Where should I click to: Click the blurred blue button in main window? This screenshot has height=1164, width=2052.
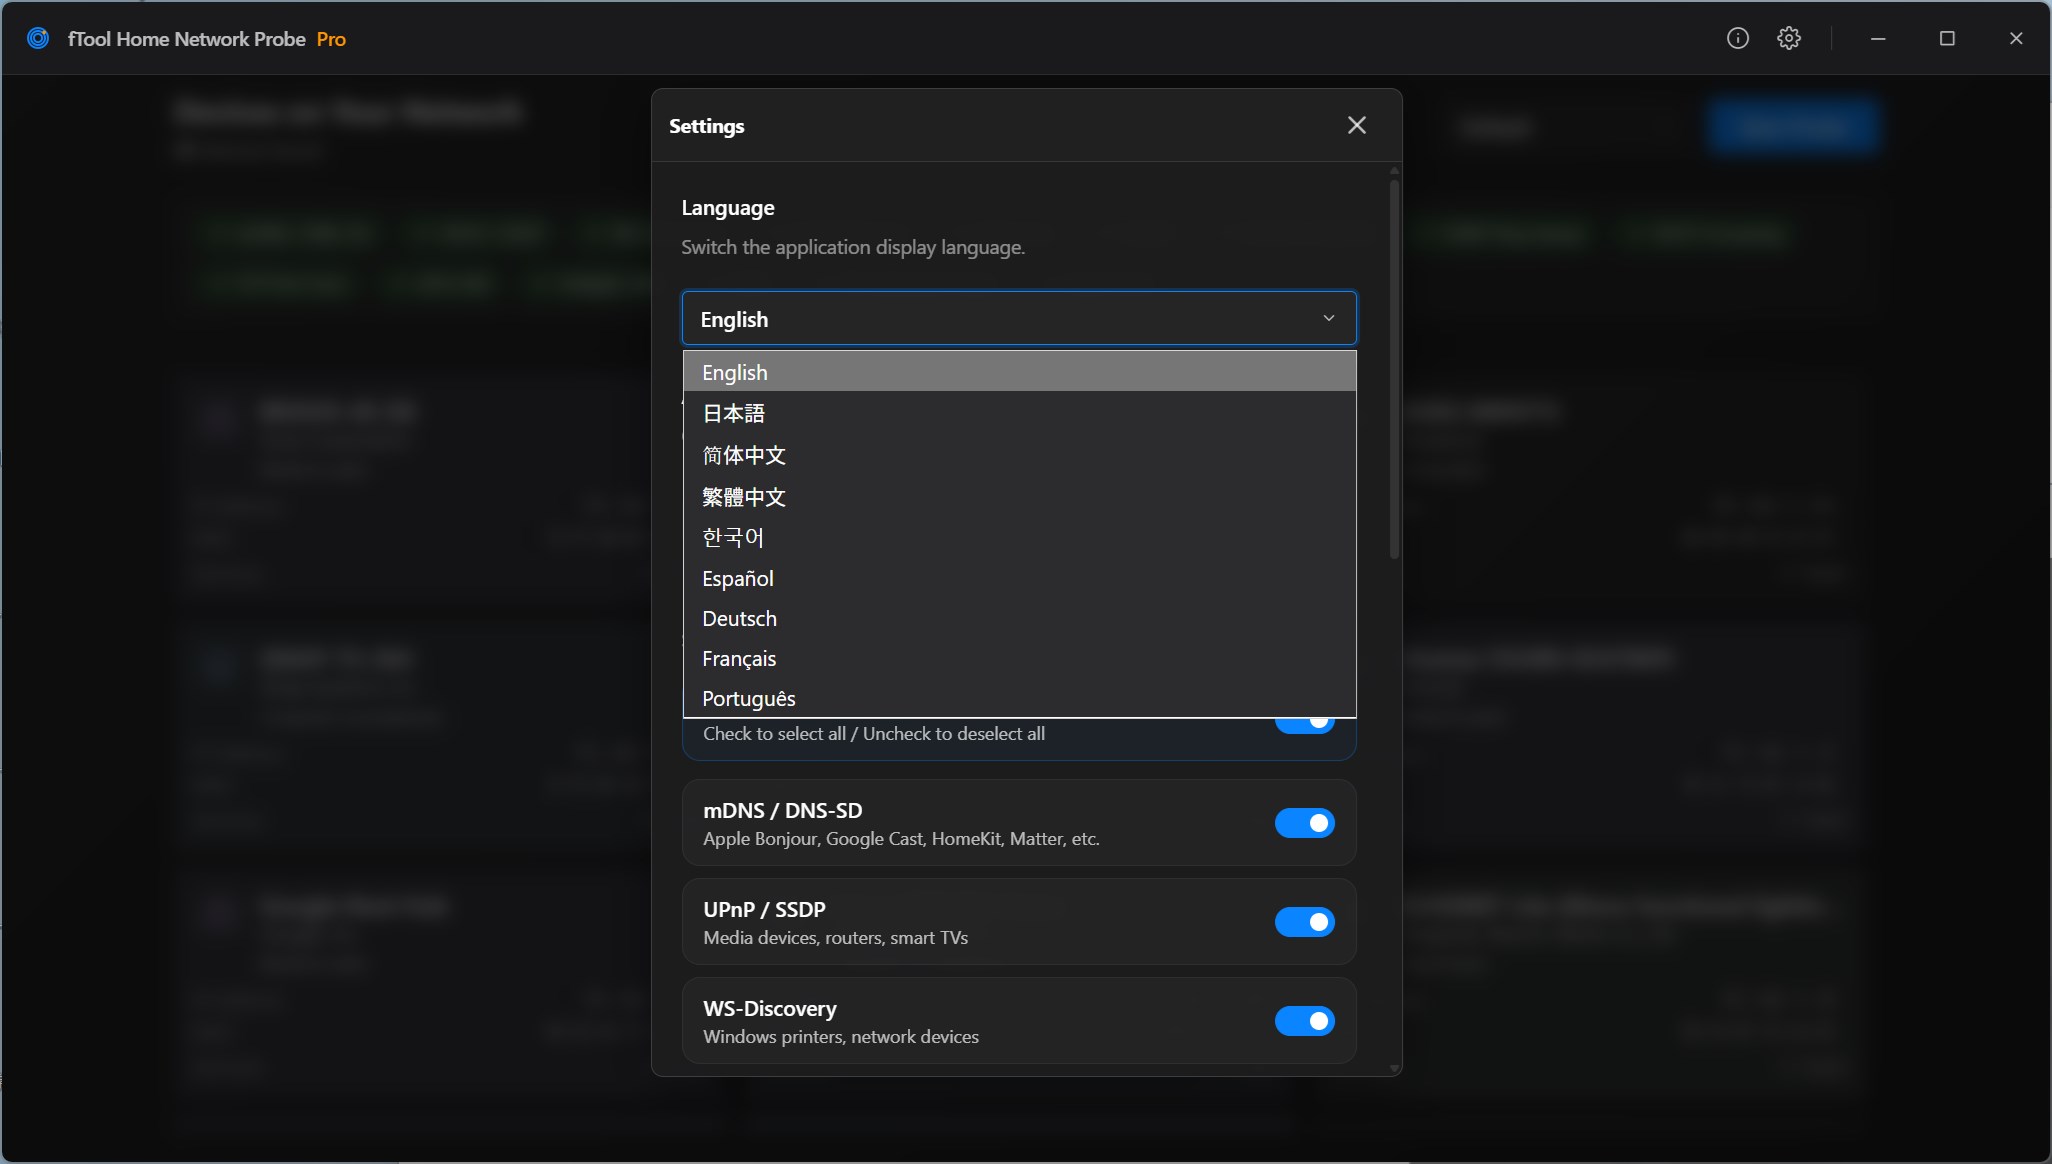click(1794, 126)
